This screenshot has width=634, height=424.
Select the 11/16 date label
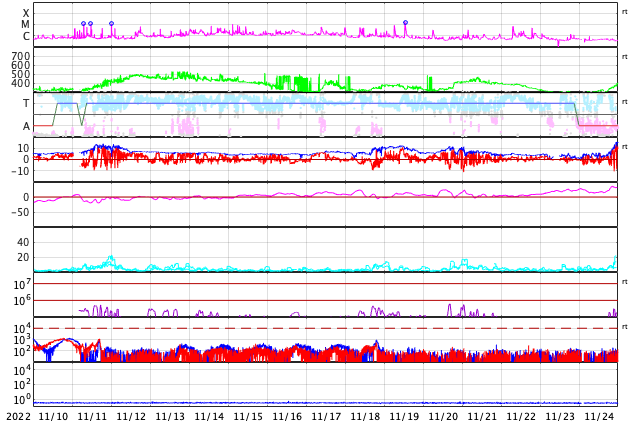point(287,416)
